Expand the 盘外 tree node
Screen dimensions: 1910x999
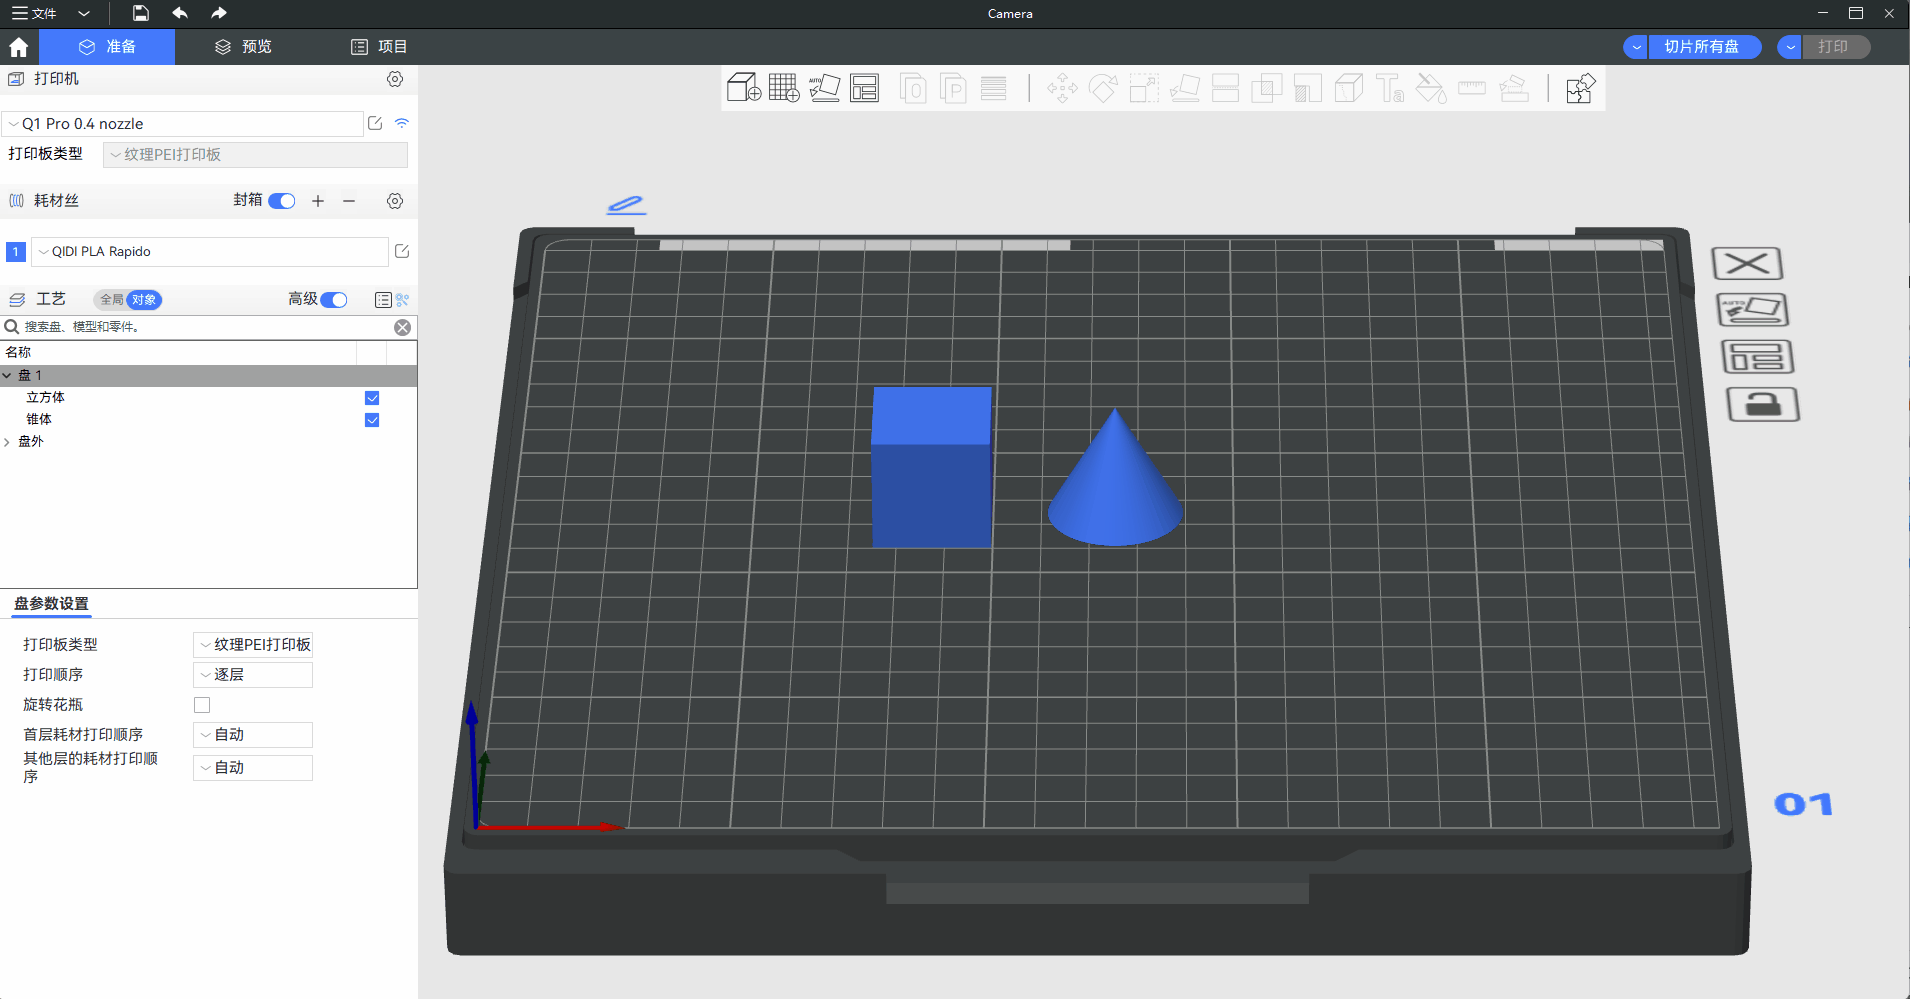click(8, 442)
